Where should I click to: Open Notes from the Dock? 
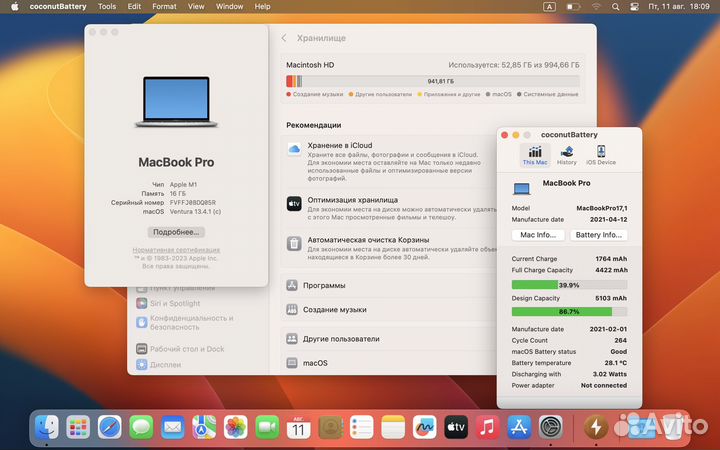[x=393, y=428]
